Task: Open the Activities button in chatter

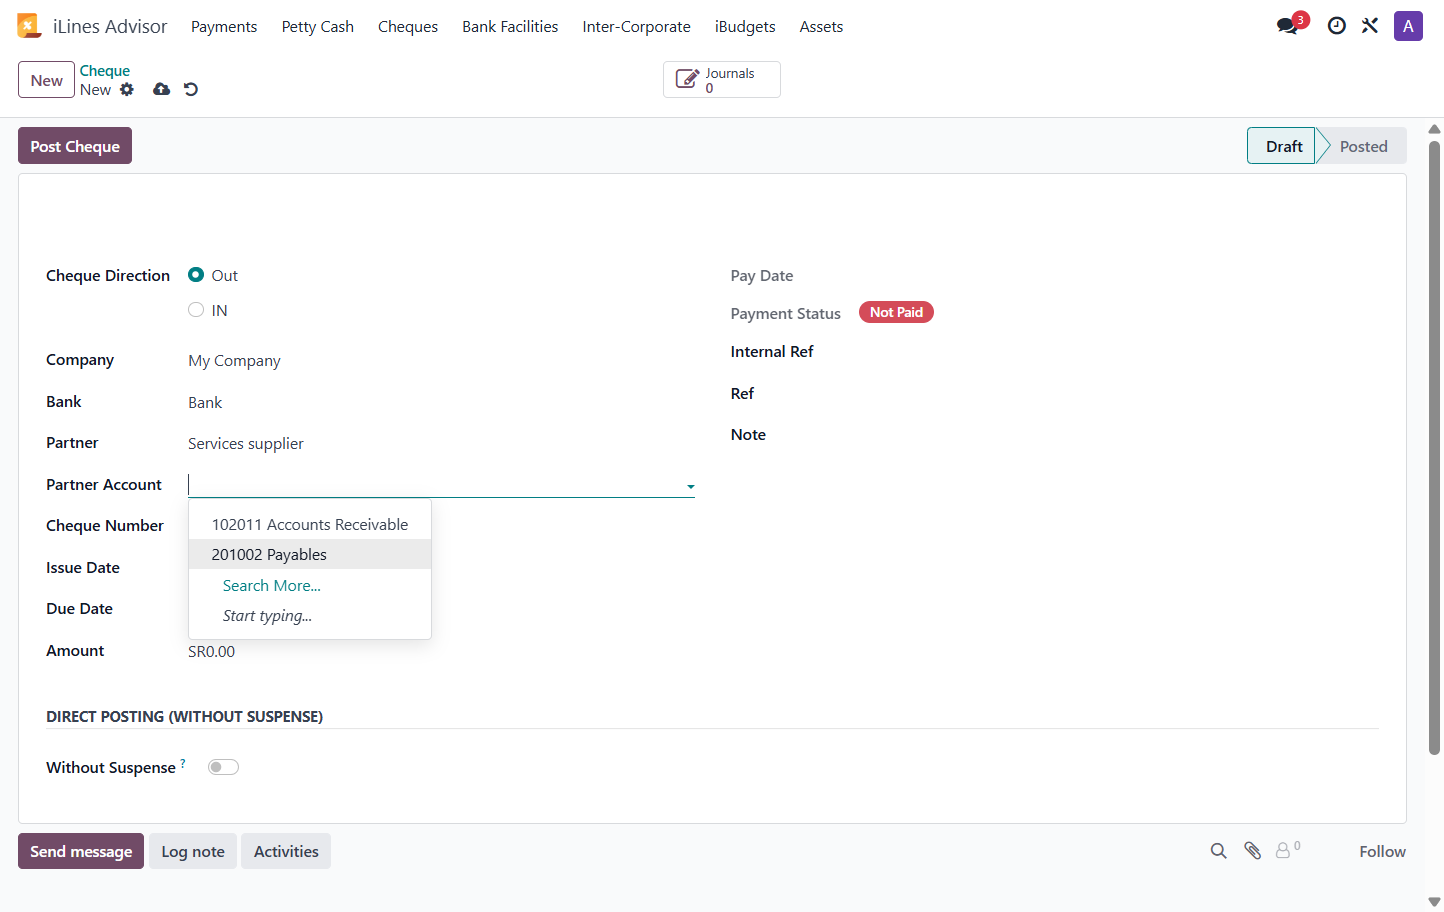Action: click(x=286, y=851)
